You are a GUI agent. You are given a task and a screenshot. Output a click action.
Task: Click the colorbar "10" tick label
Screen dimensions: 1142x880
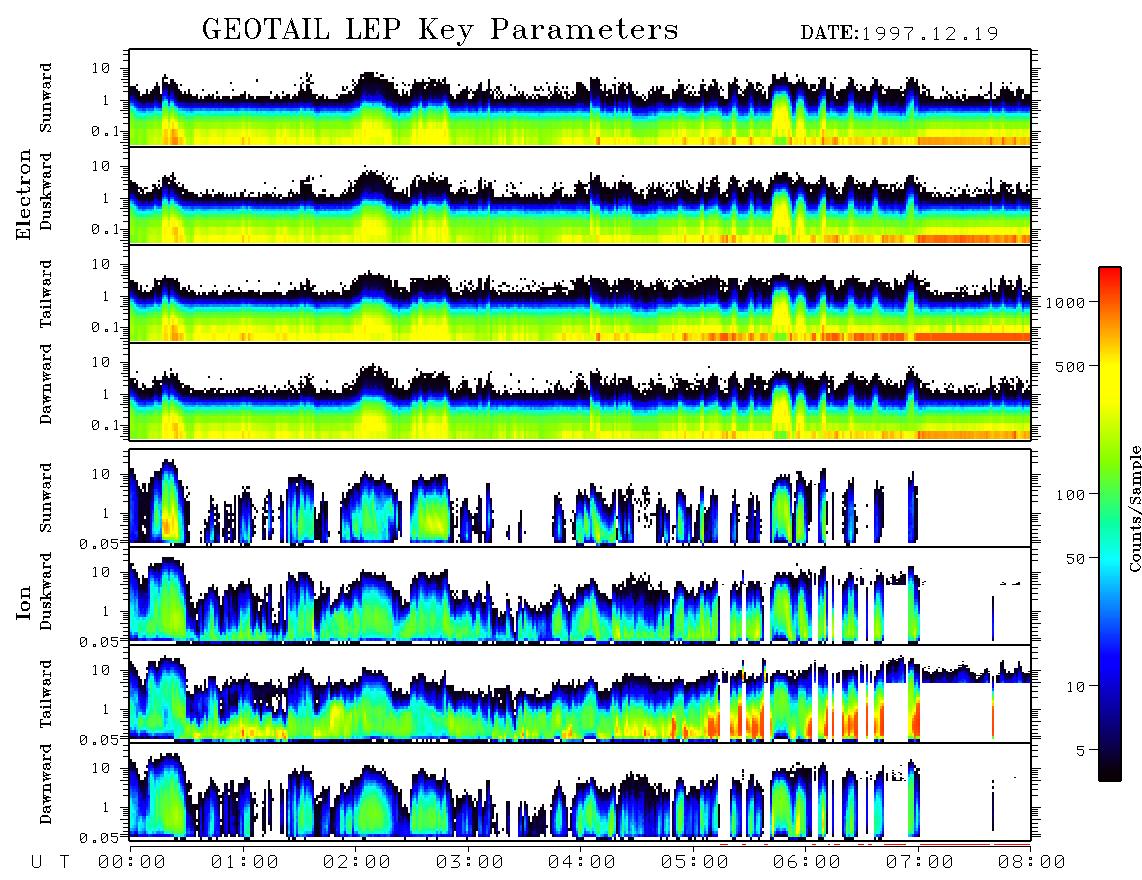(x=1075, y=686)
